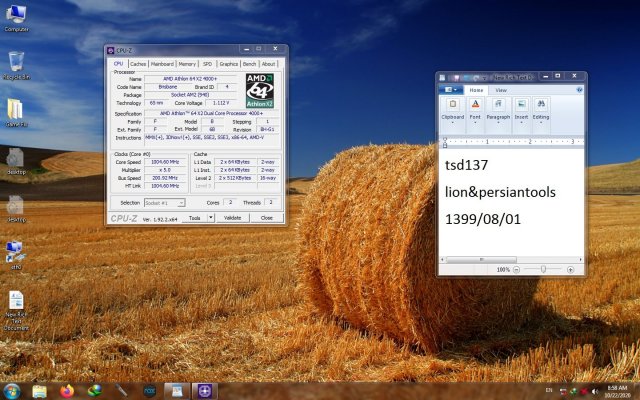Click the CPU-Z taskbar icon
The image size is (640, 400).
(205, 390)
